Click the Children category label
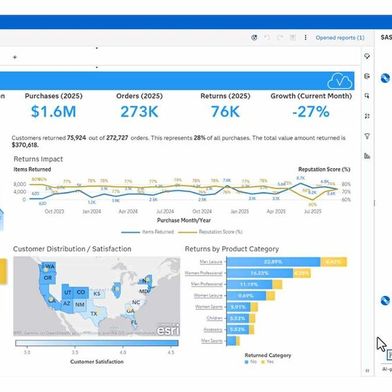392x392 pixels. (214, 318)
